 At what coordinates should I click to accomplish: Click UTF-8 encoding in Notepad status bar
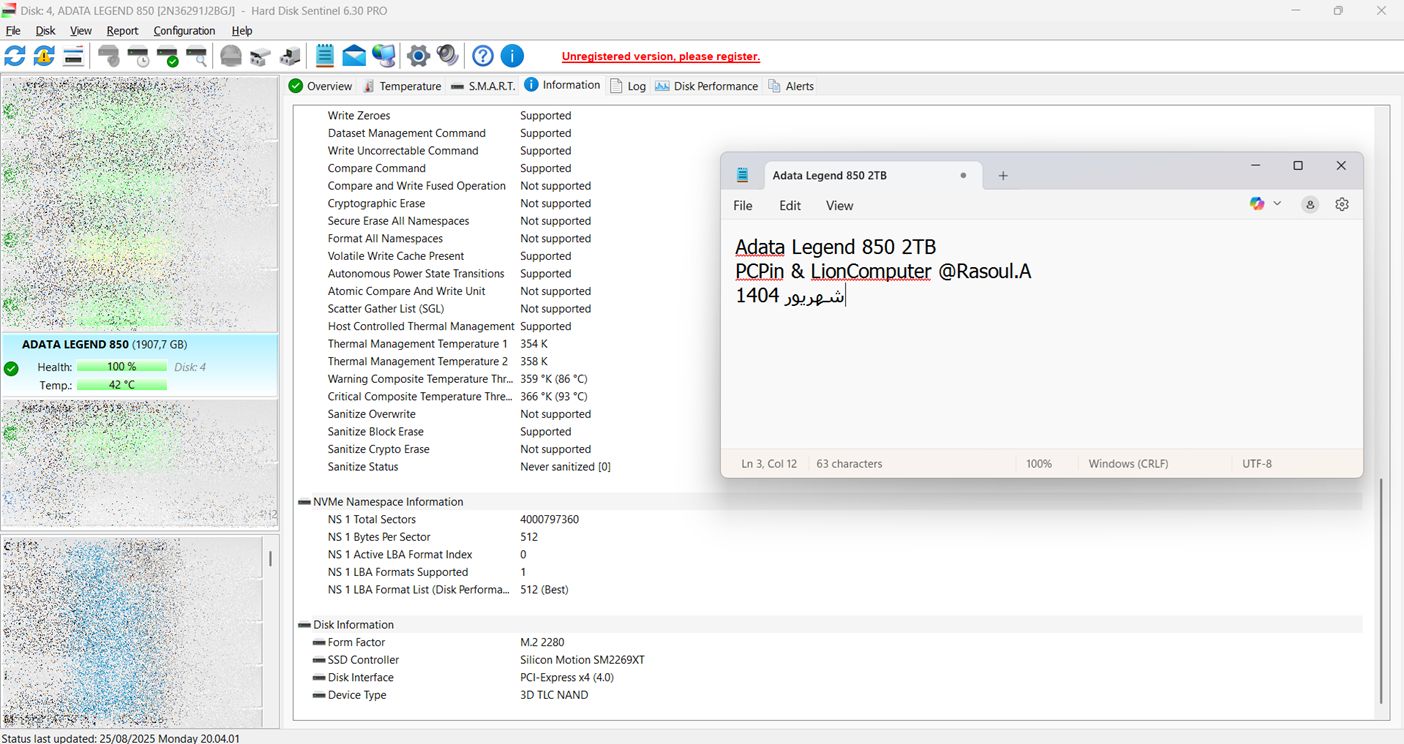pyautogui.click(x=1257, y=464)
